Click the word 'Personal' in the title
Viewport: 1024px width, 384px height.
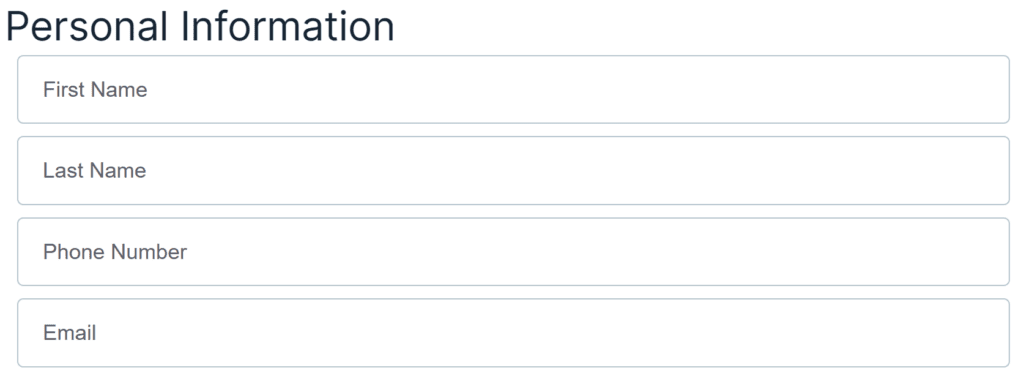88,26
